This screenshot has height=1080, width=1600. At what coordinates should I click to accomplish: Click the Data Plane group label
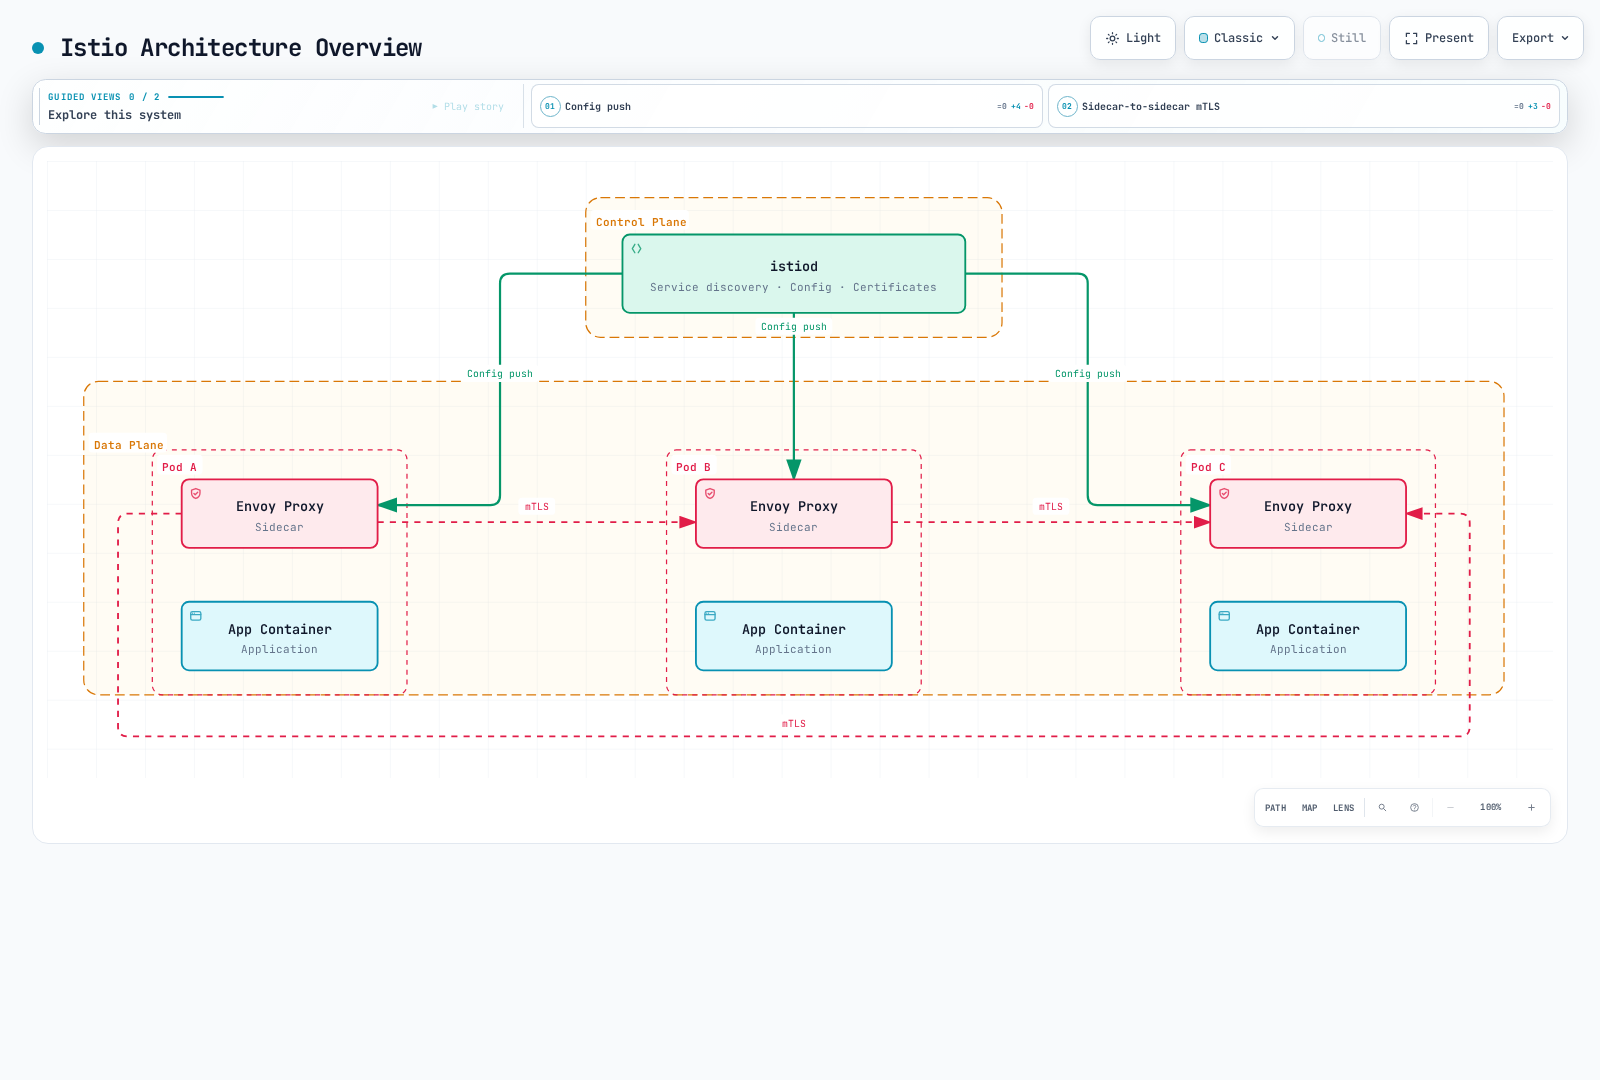tap(129, 445)
